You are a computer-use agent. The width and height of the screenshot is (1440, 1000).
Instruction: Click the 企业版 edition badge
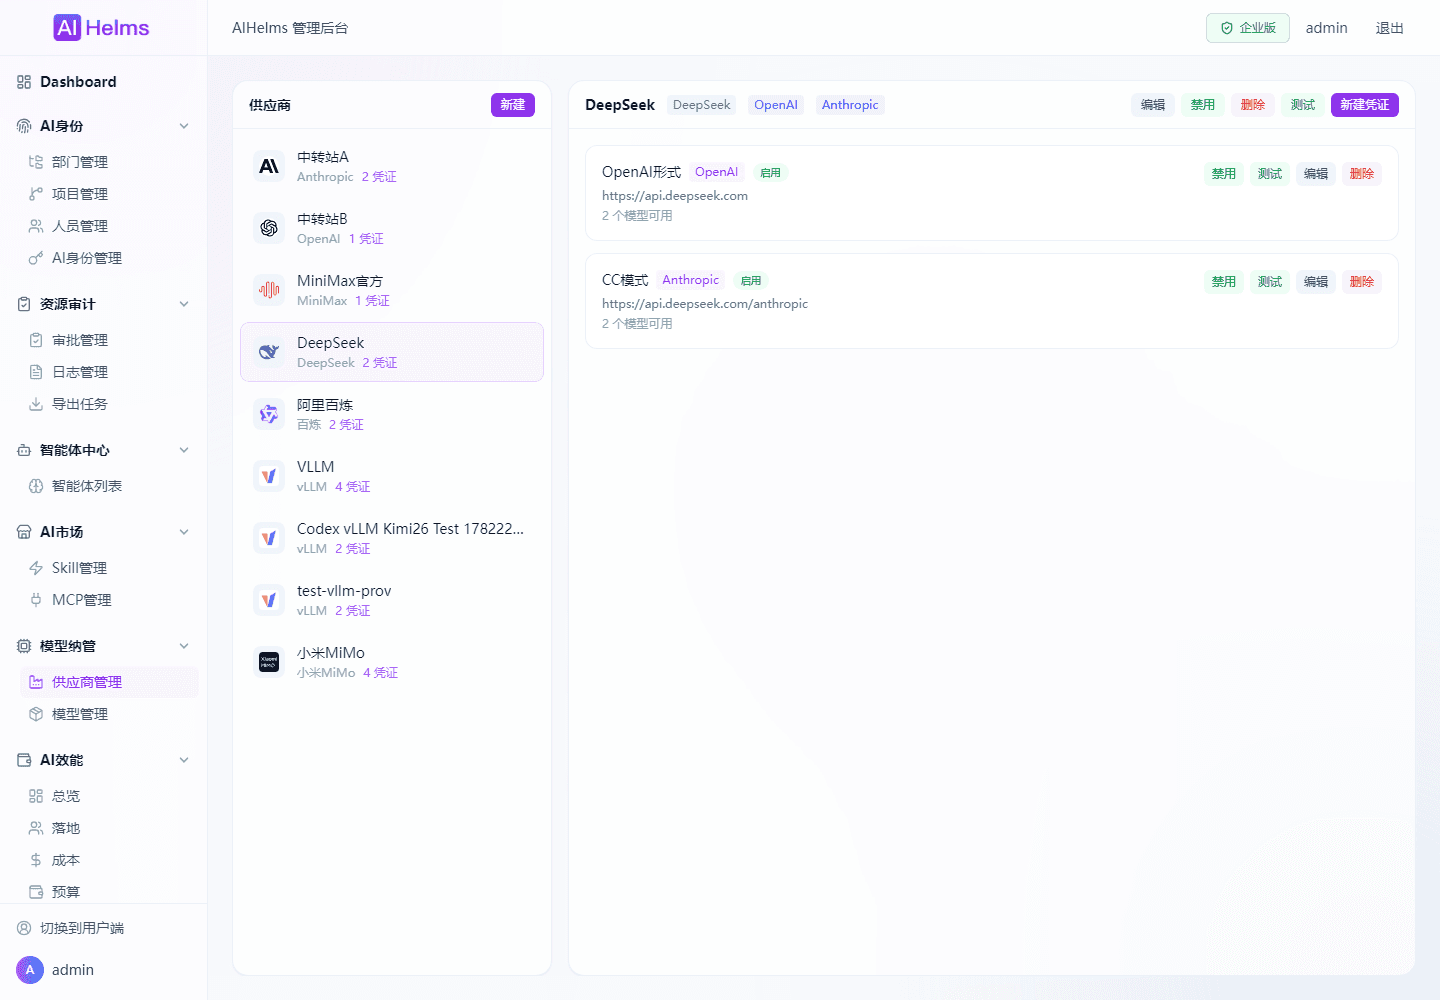[1248, 28]
